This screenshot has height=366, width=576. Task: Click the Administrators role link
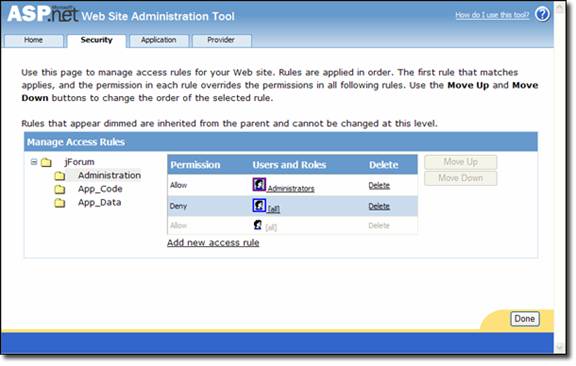tap(291, 189)
